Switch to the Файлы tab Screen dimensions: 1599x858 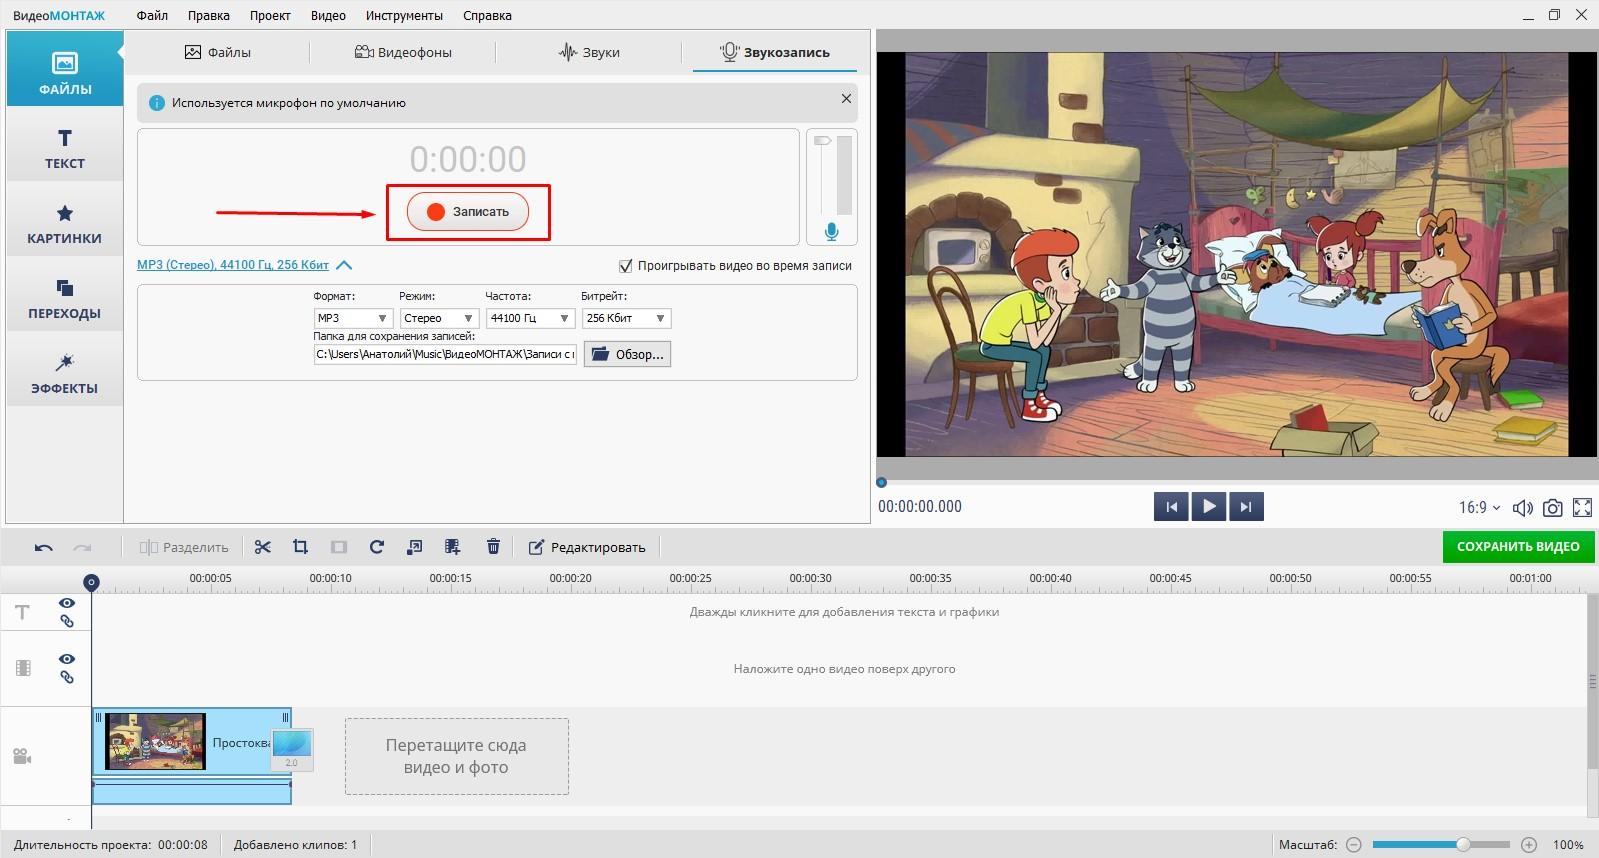click(218, 52)
